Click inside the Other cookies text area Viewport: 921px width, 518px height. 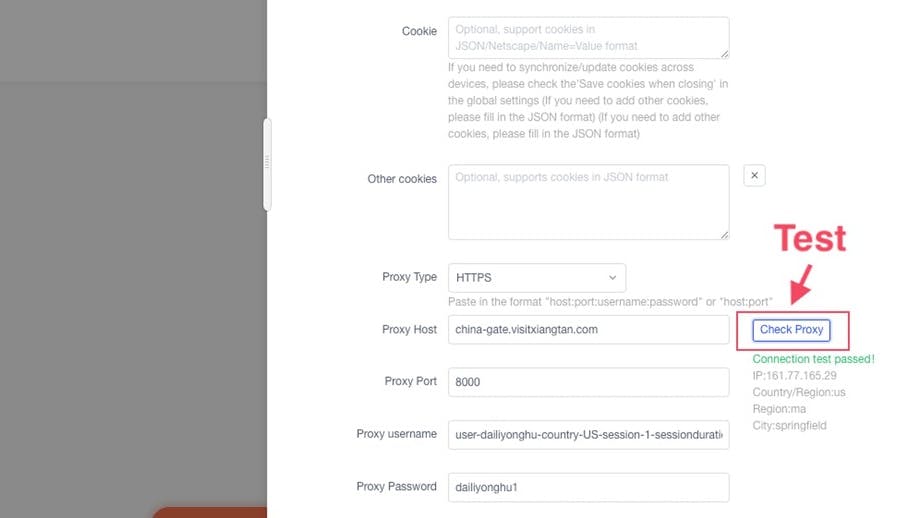tap(589, 202)
